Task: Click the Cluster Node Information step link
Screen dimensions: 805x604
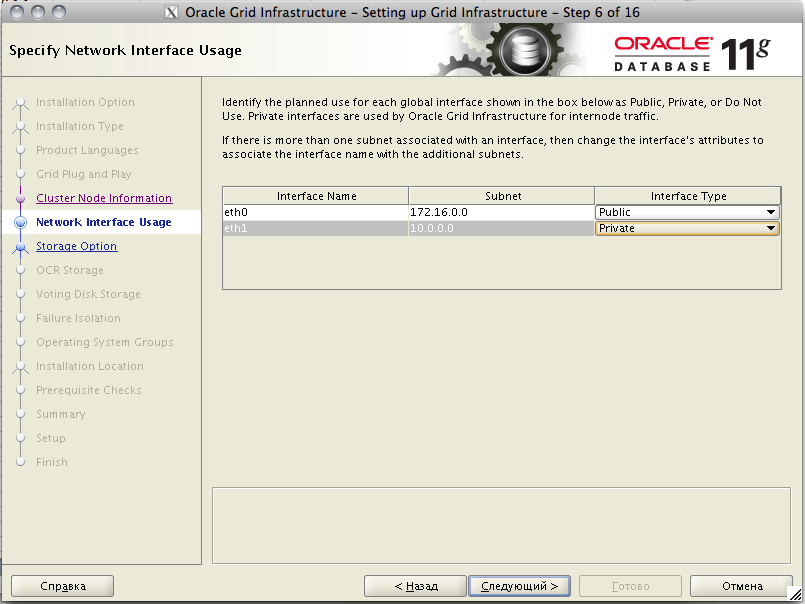Action: click(x=104, y=198)
